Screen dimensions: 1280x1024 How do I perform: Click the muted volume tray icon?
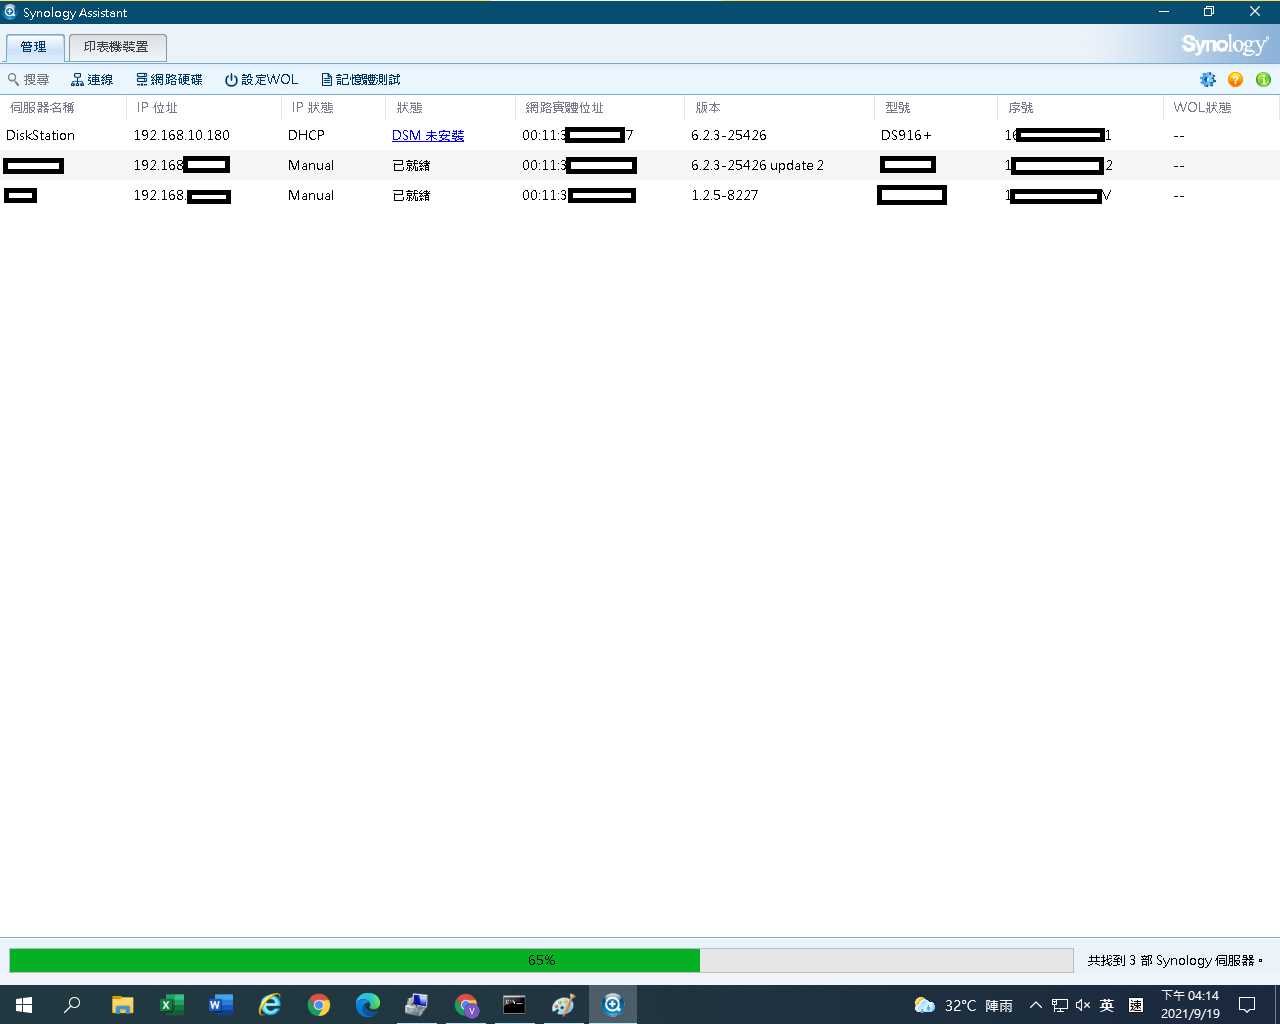point(1083,1005)
